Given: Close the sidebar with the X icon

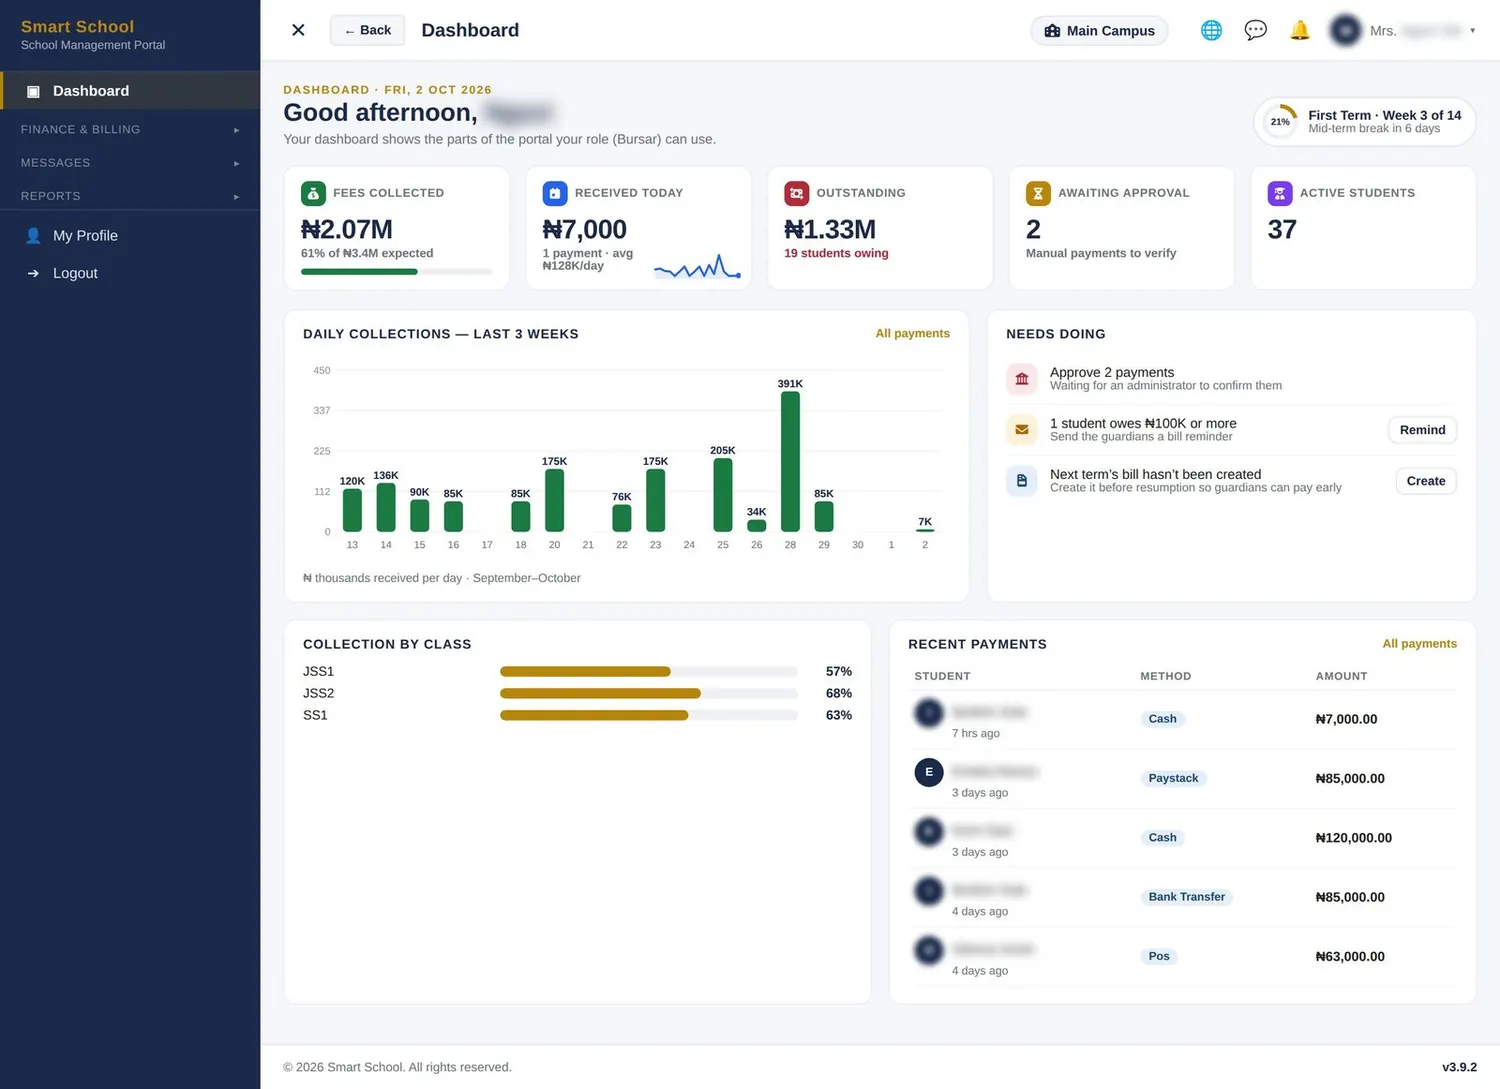Looking at the screenshot, I should point(298,30).
